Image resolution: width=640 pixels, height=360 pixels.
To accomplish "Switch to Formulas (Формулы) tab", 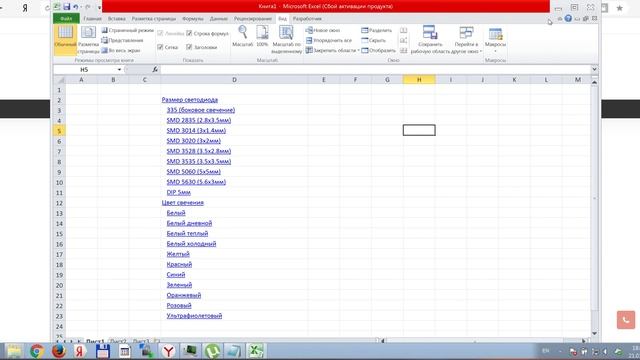I will click(x=192, y=19).
